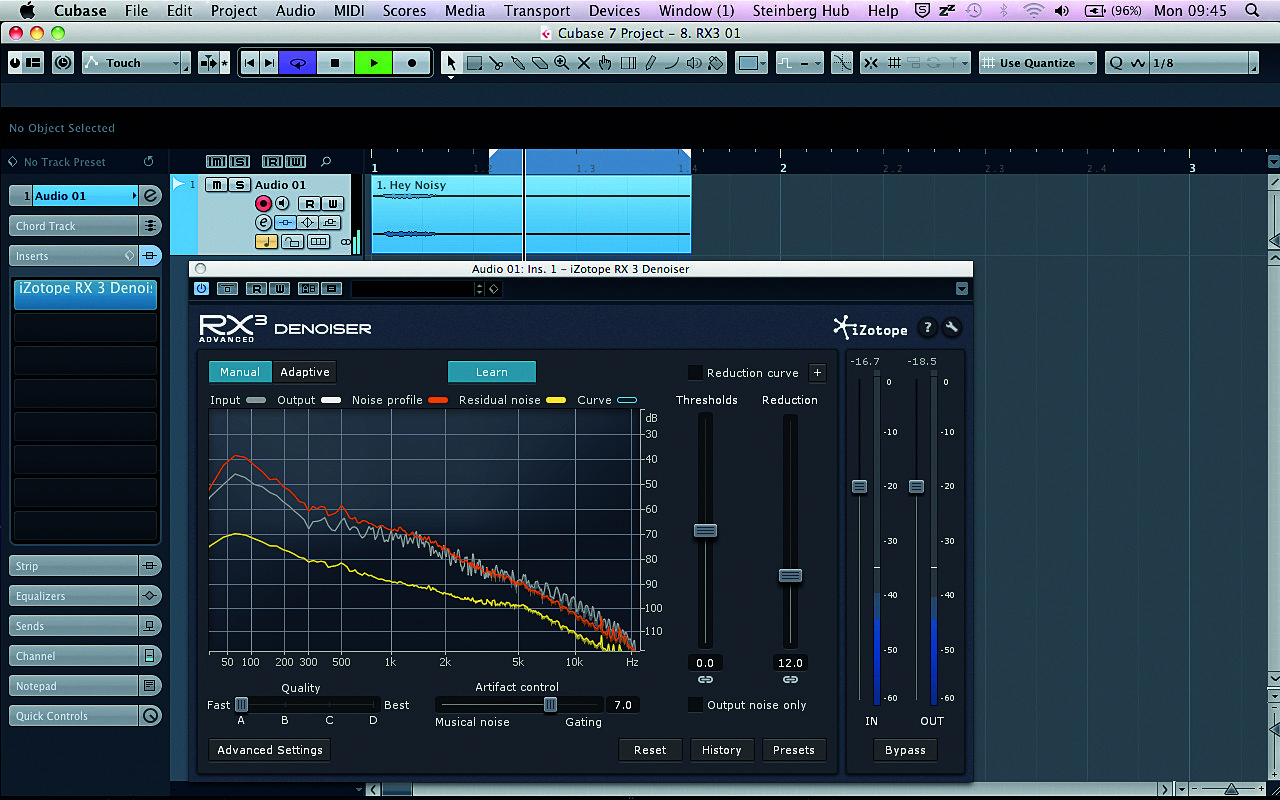Select the Erase tool
Screen dimensions: 1280x800
pos(540,63)
